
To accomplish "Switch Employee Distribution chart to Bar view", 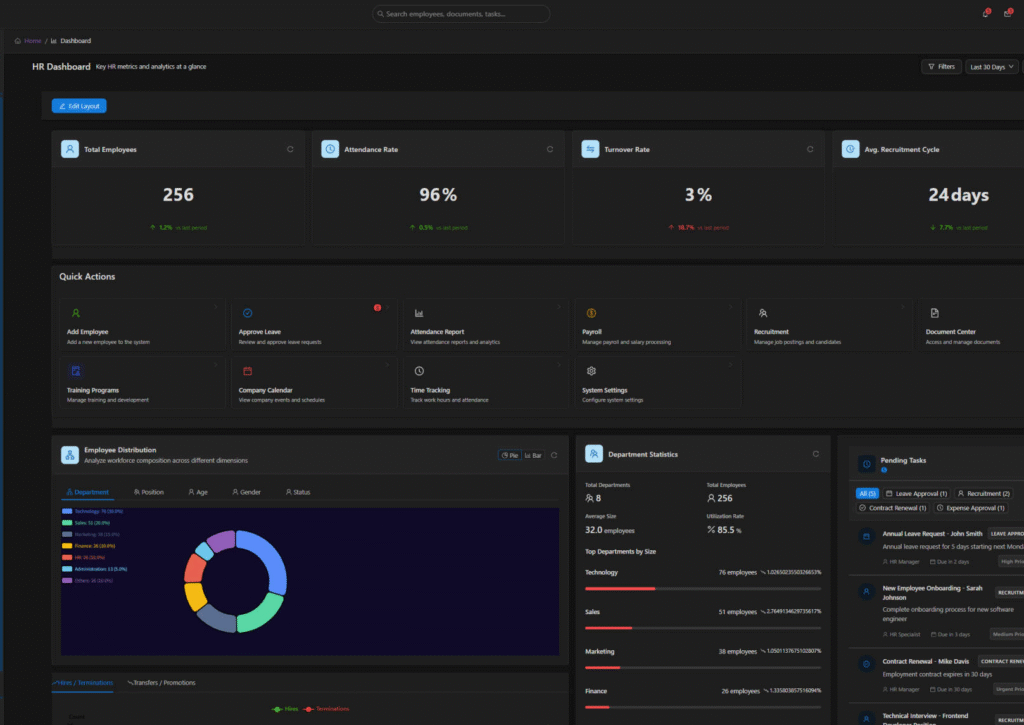I will coord(533,455).
